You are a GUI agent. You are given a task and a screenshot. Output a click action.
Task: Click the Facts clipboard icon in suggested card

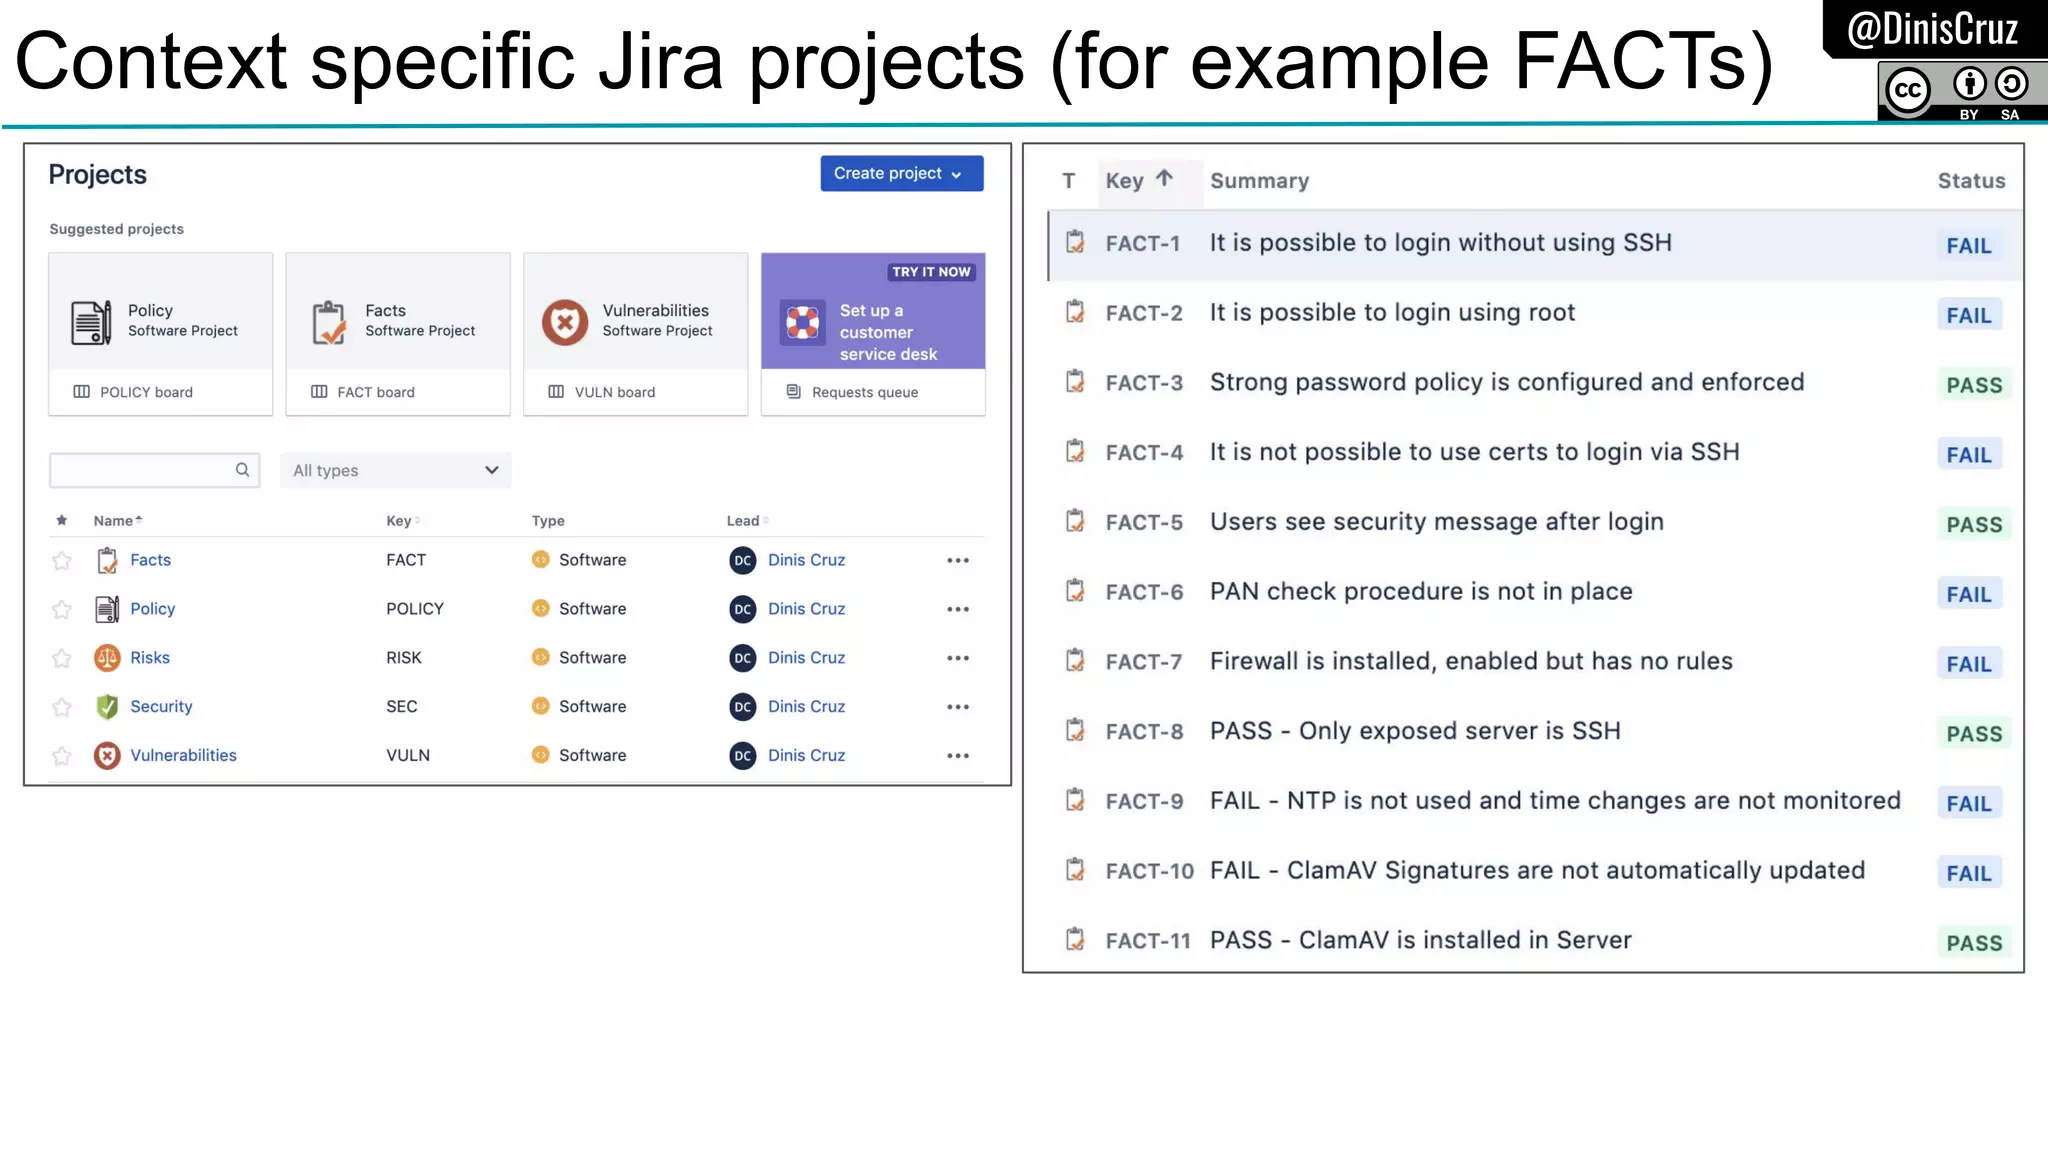(328, 322)
